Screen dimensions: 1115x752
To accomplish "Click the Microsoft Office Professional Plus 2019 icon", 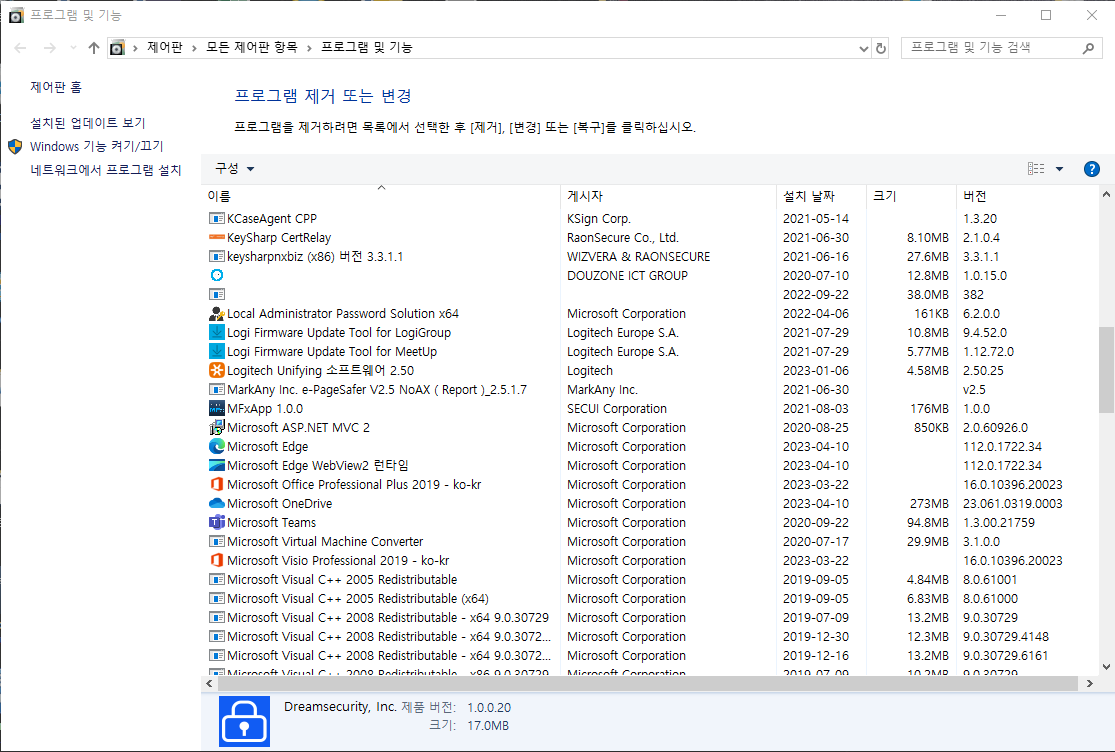I will point(217,484).
